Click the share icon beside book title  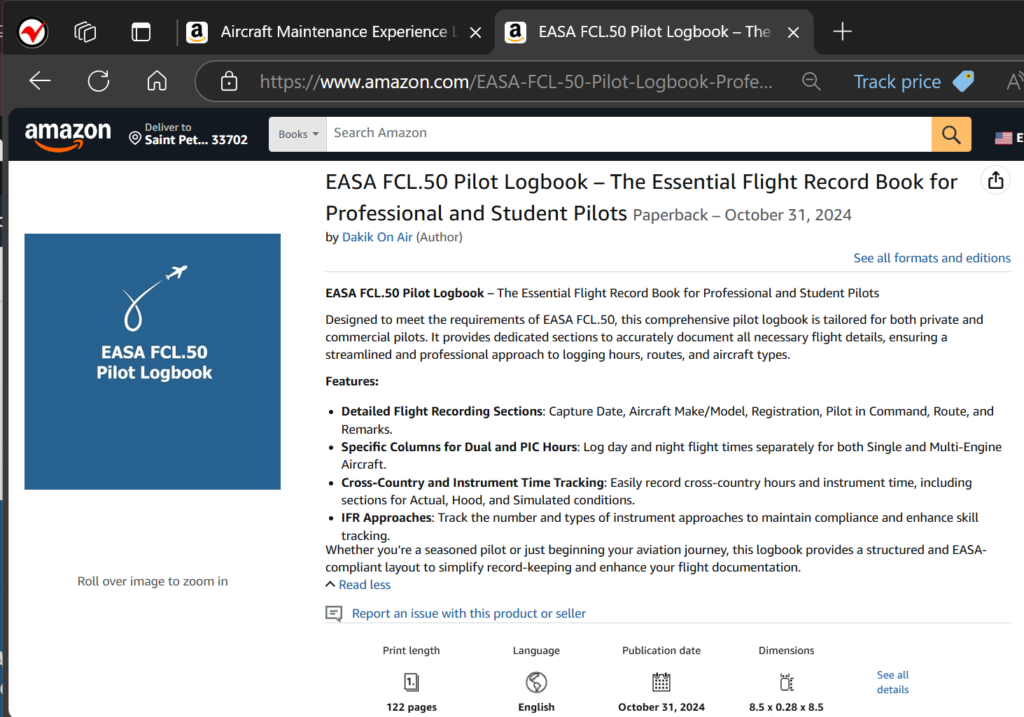coord(995,180)
